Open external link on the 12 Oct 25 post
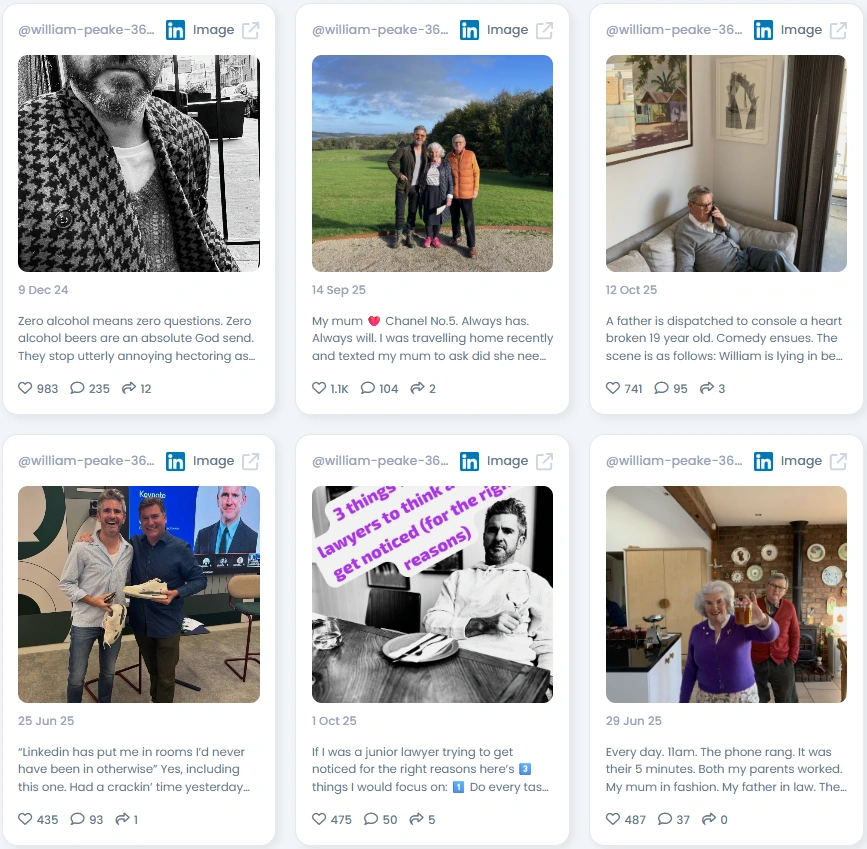Image resolution: width=867 pixels, height=849 pixels. pyautogui.click(x=838, y=30)
